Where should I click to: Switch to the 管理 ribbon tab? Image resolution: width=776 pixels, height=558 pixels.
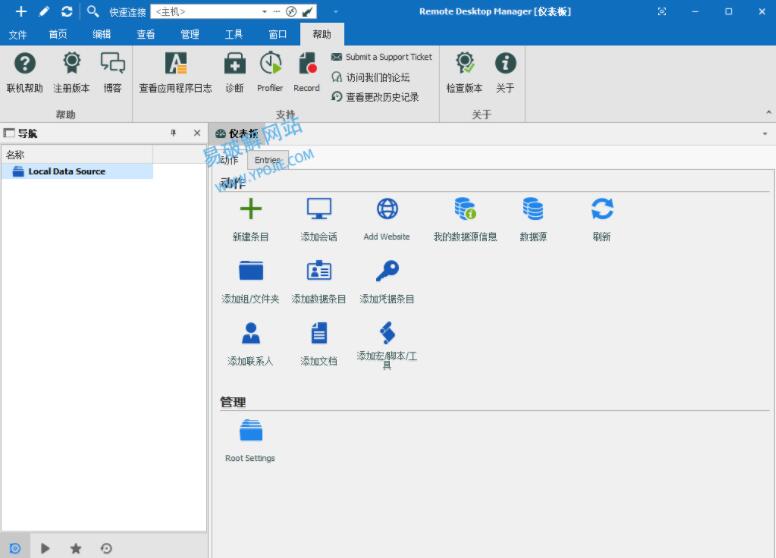(x=190, y=34)
